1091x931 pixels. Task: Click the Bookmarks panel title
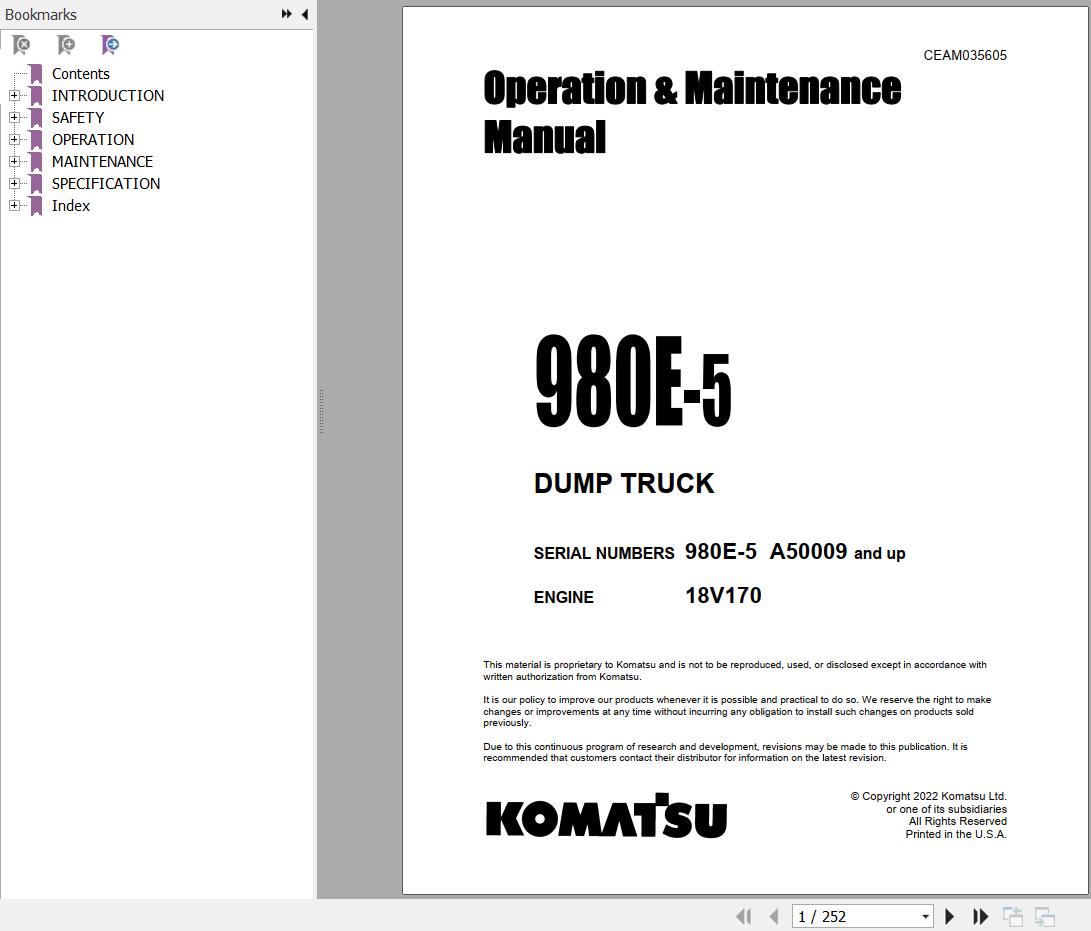40,14
